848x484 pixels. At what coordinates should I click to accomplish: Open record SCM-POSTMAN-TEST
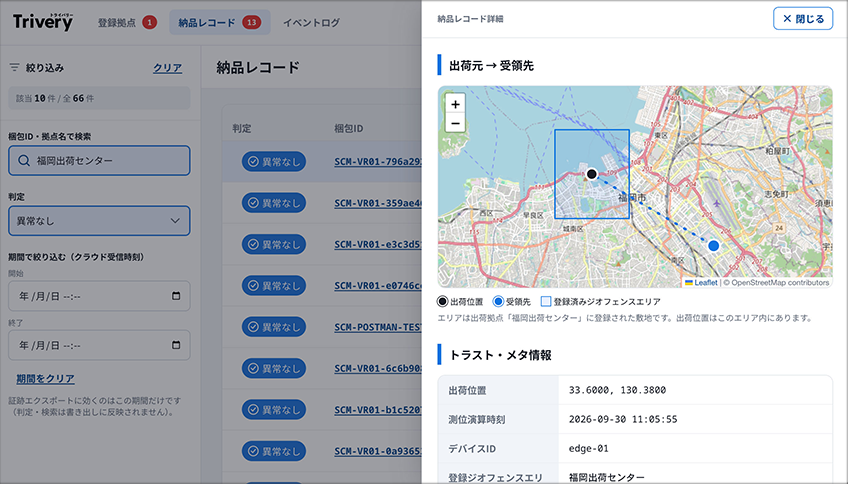pyautogui.click(x=377, y=327)
